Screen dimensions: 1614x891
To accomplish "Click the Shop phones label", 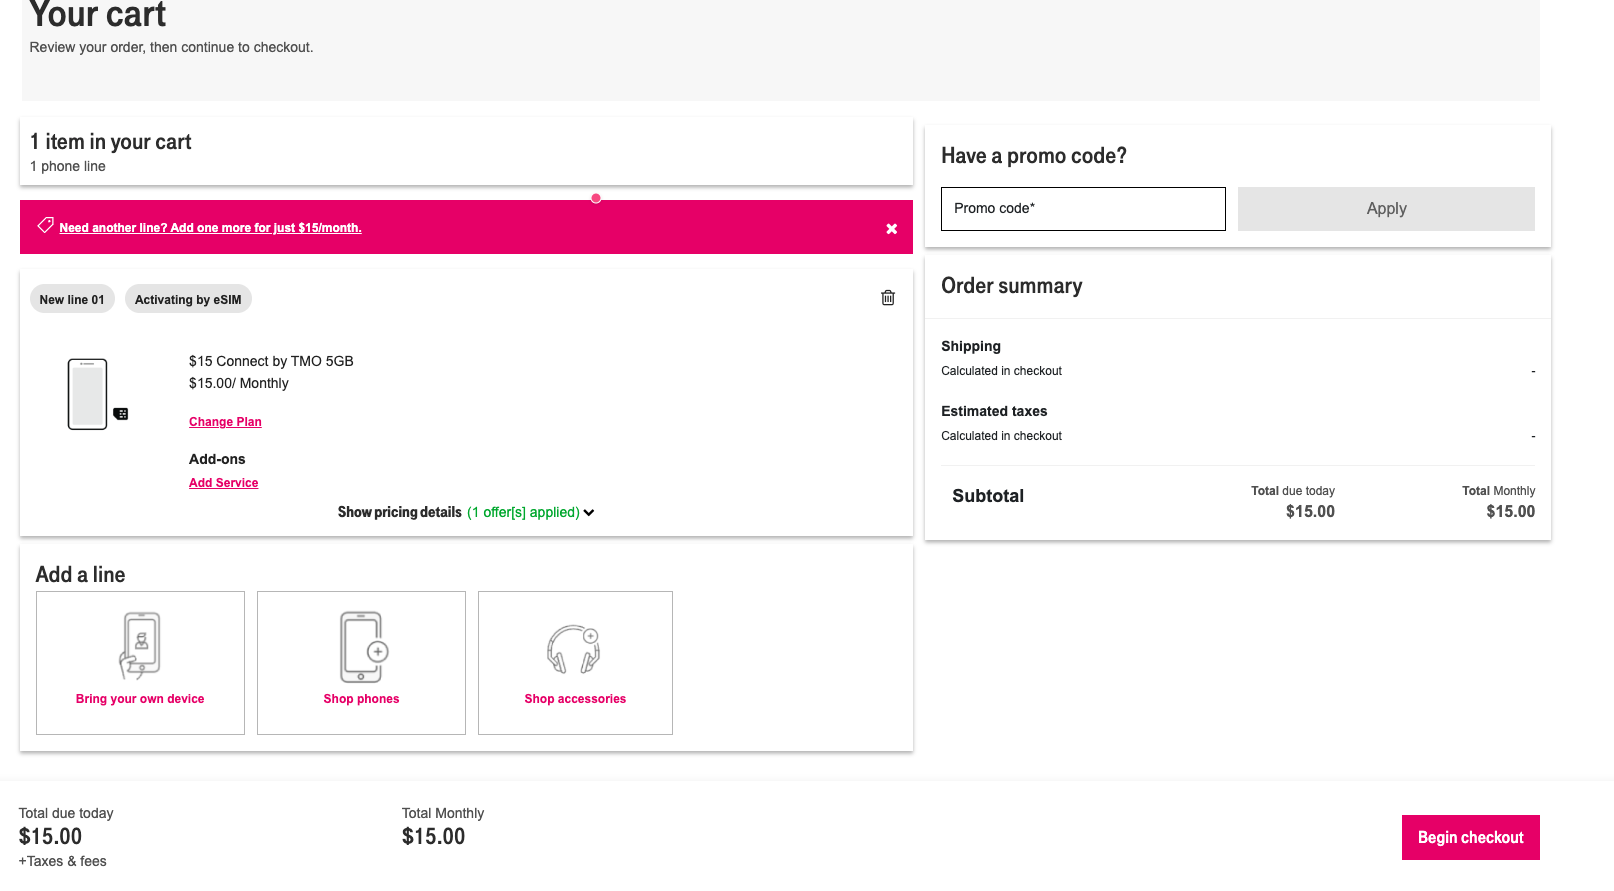I will tap(361, 699).
